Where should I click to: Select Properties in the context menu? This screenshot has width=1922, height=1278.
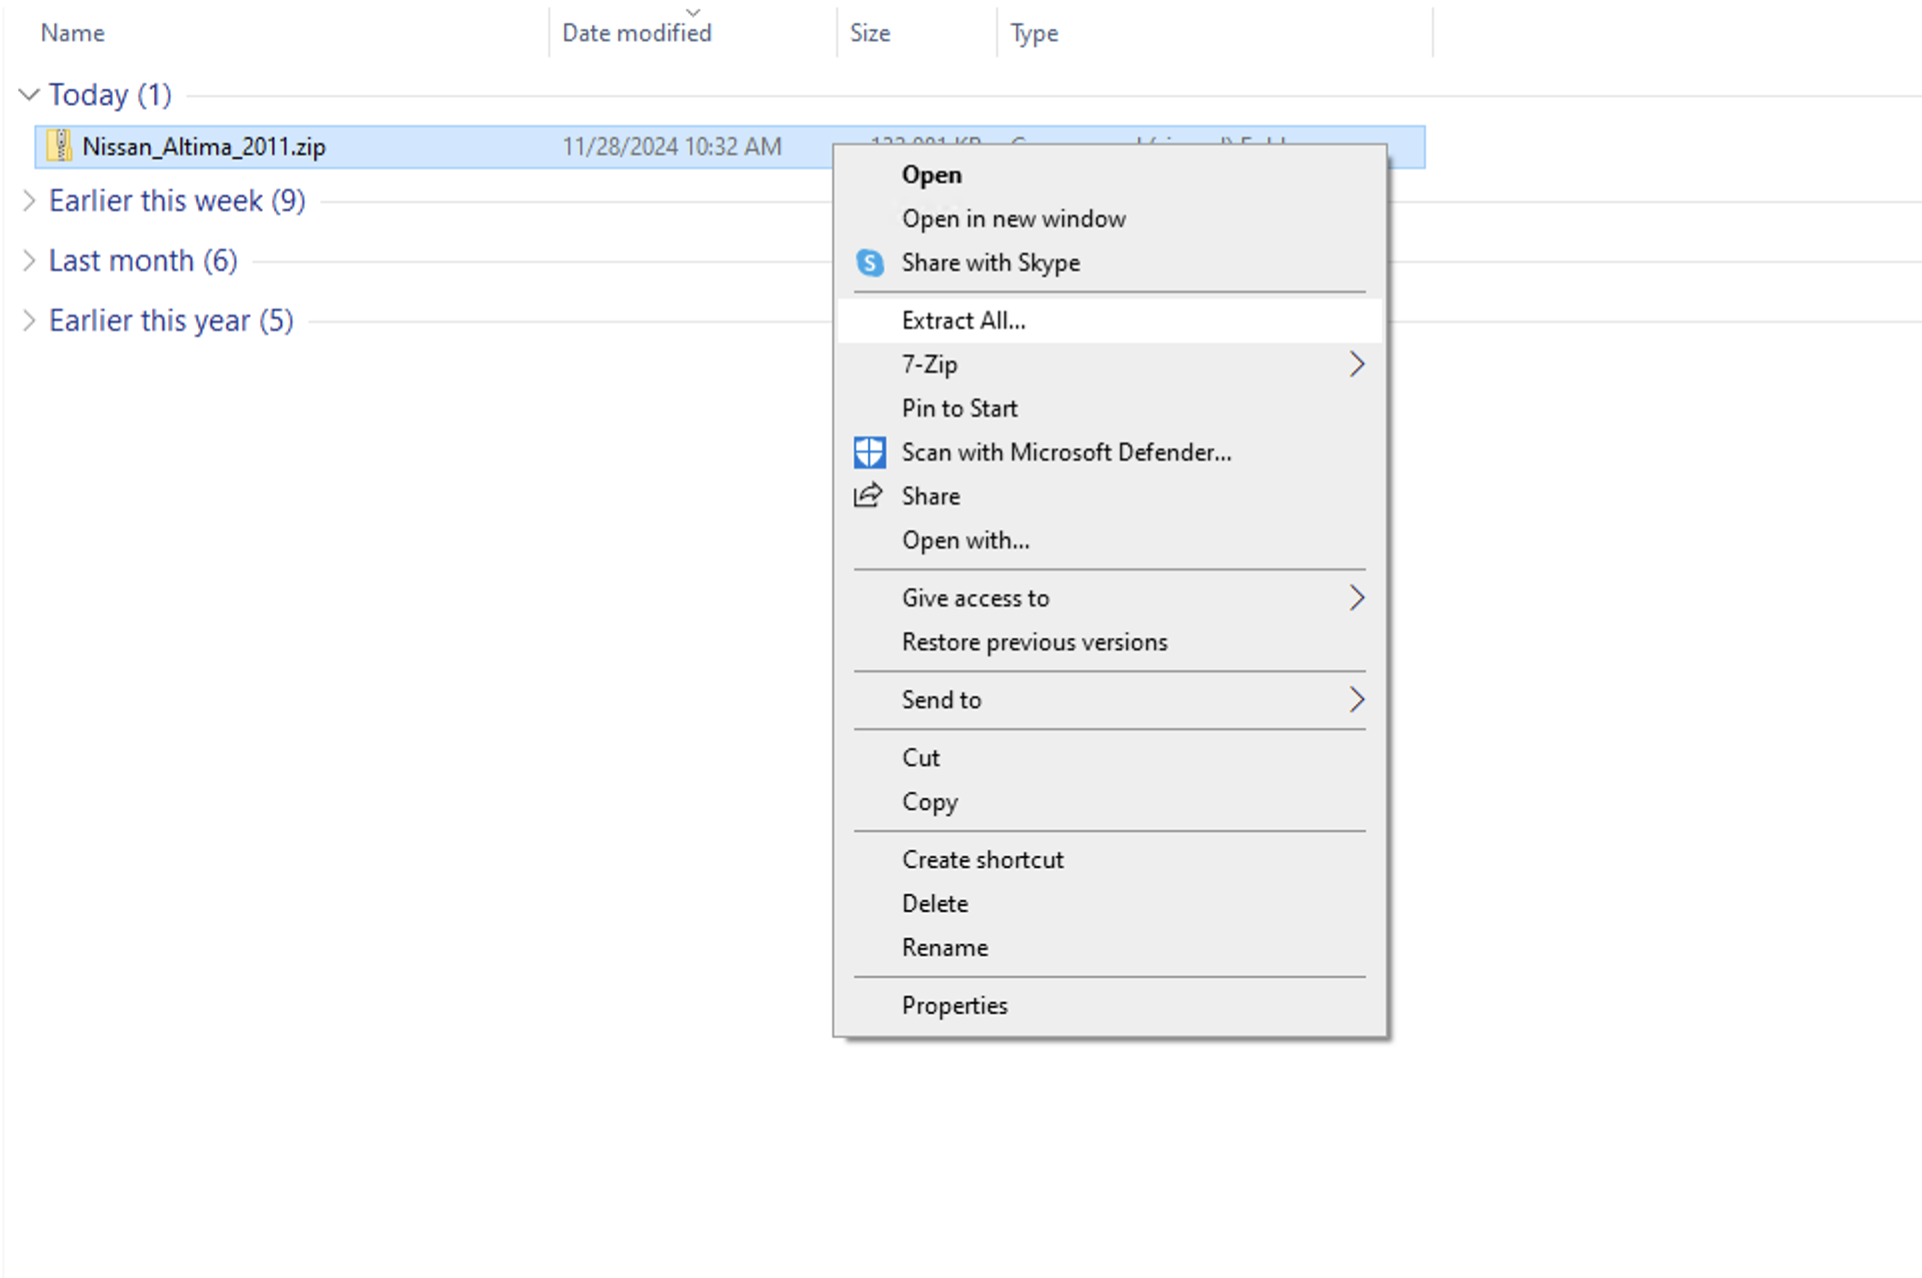click(x=954, y=1006)
